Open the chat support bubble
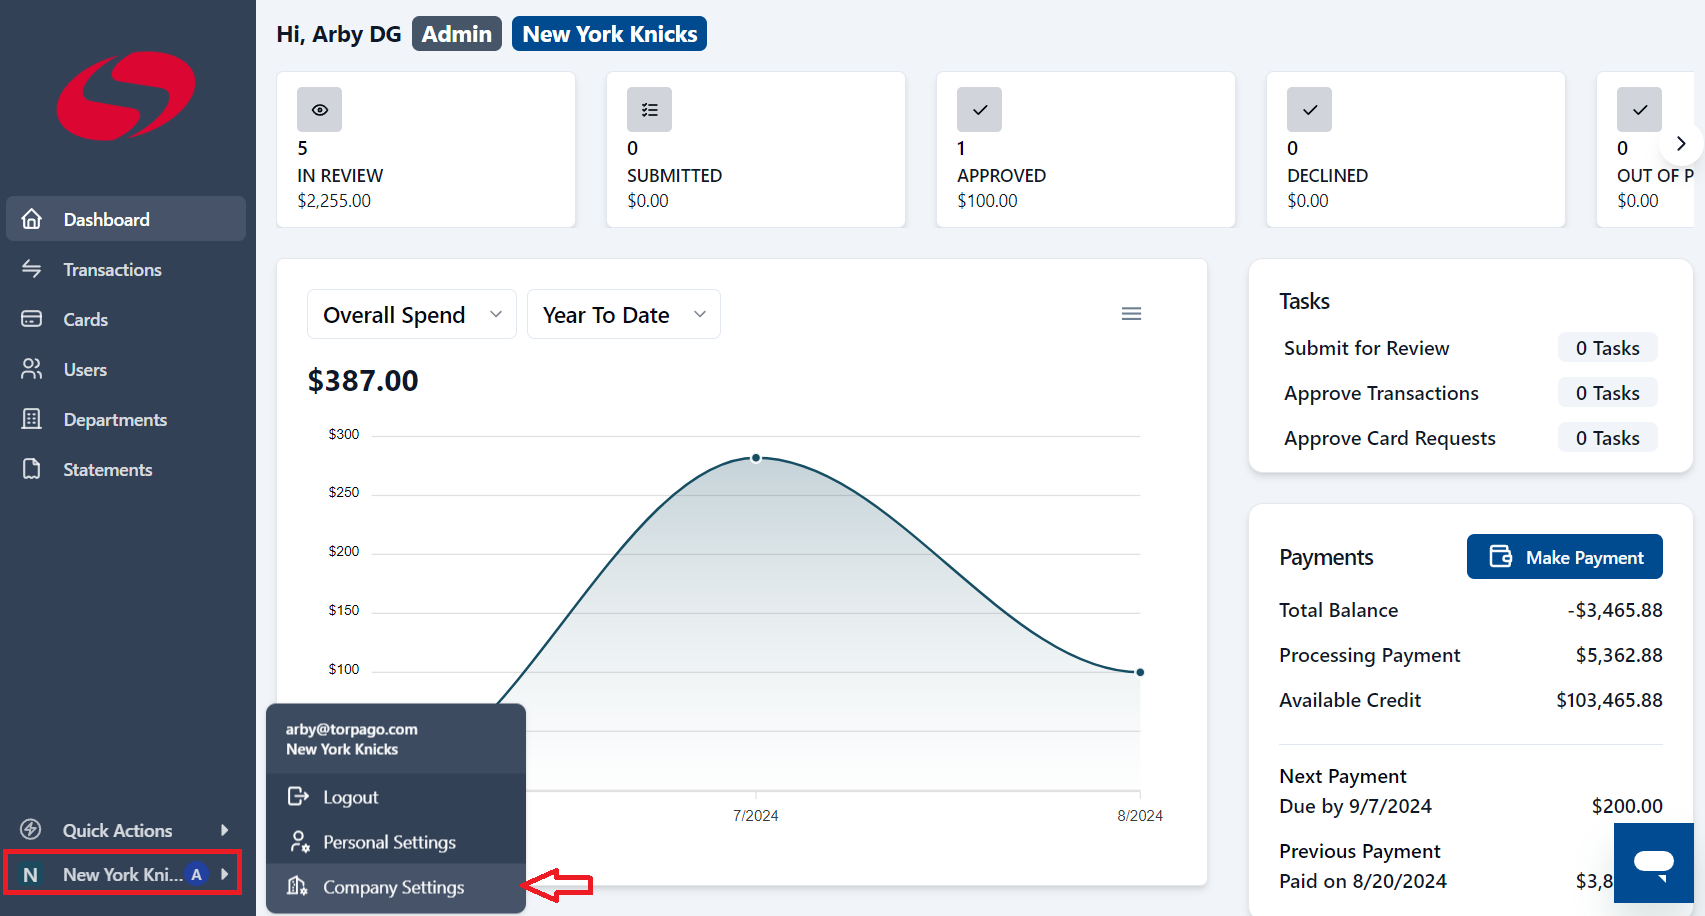The height and width of the screenshot is (916, 1705). [x=1653, y=863]
